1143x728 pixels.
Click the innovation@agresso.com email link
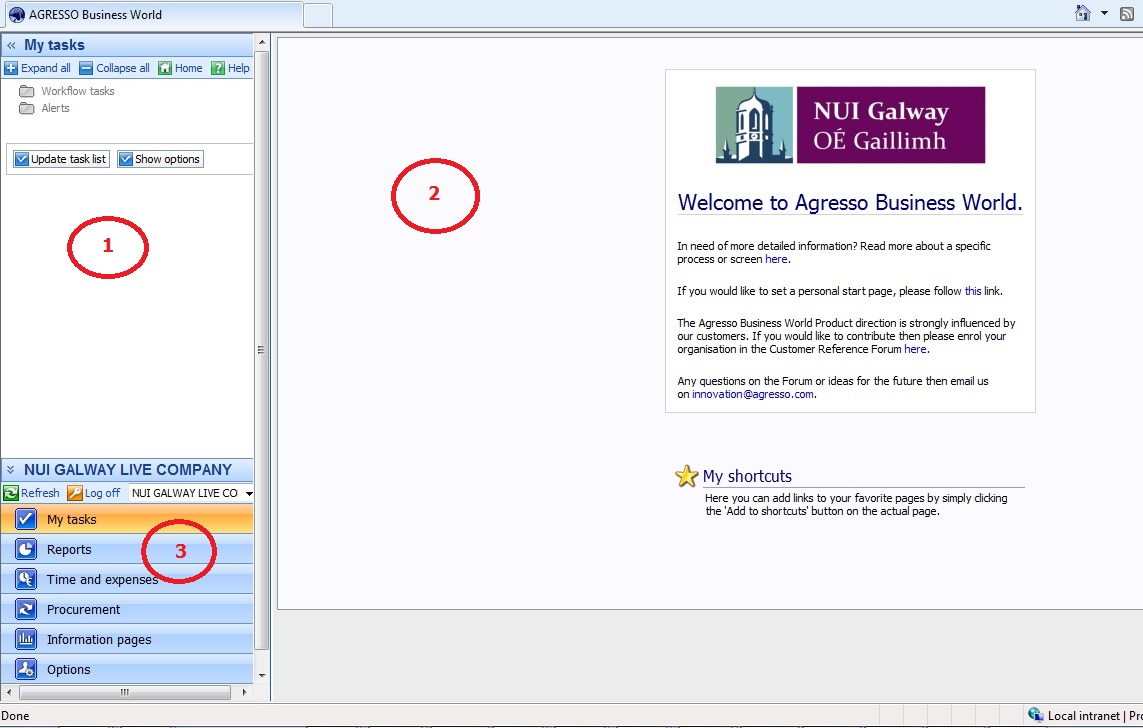point(752,394)
